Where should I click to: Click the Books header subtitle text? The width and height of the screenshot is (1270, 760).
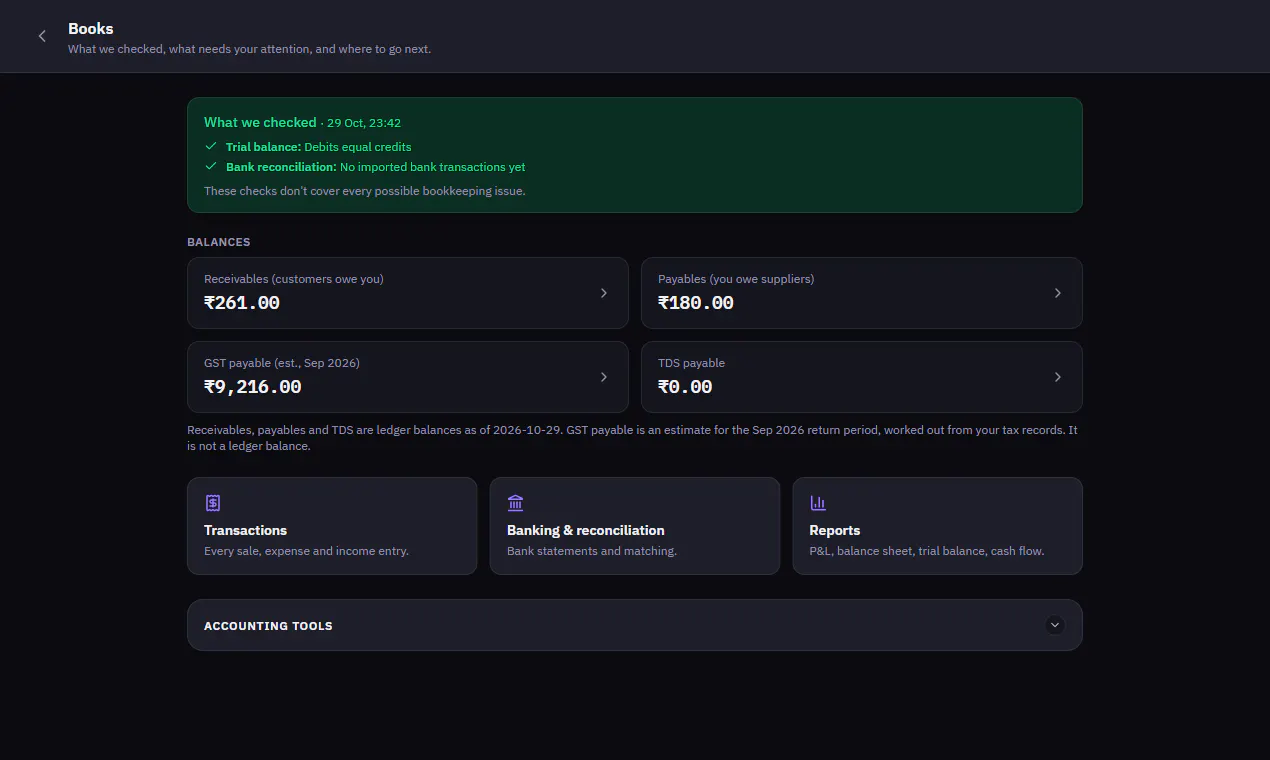(250, 49)
